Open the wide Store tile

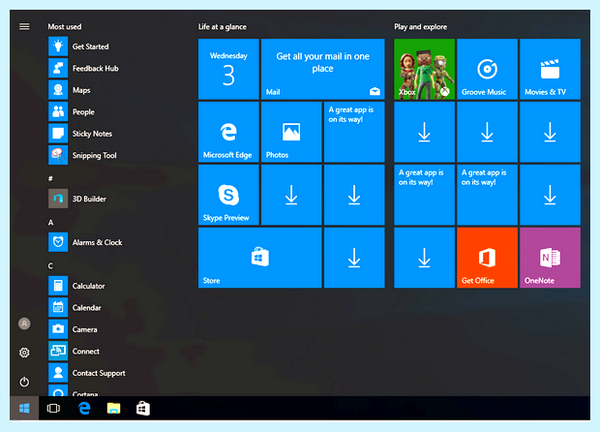point(260,258)
